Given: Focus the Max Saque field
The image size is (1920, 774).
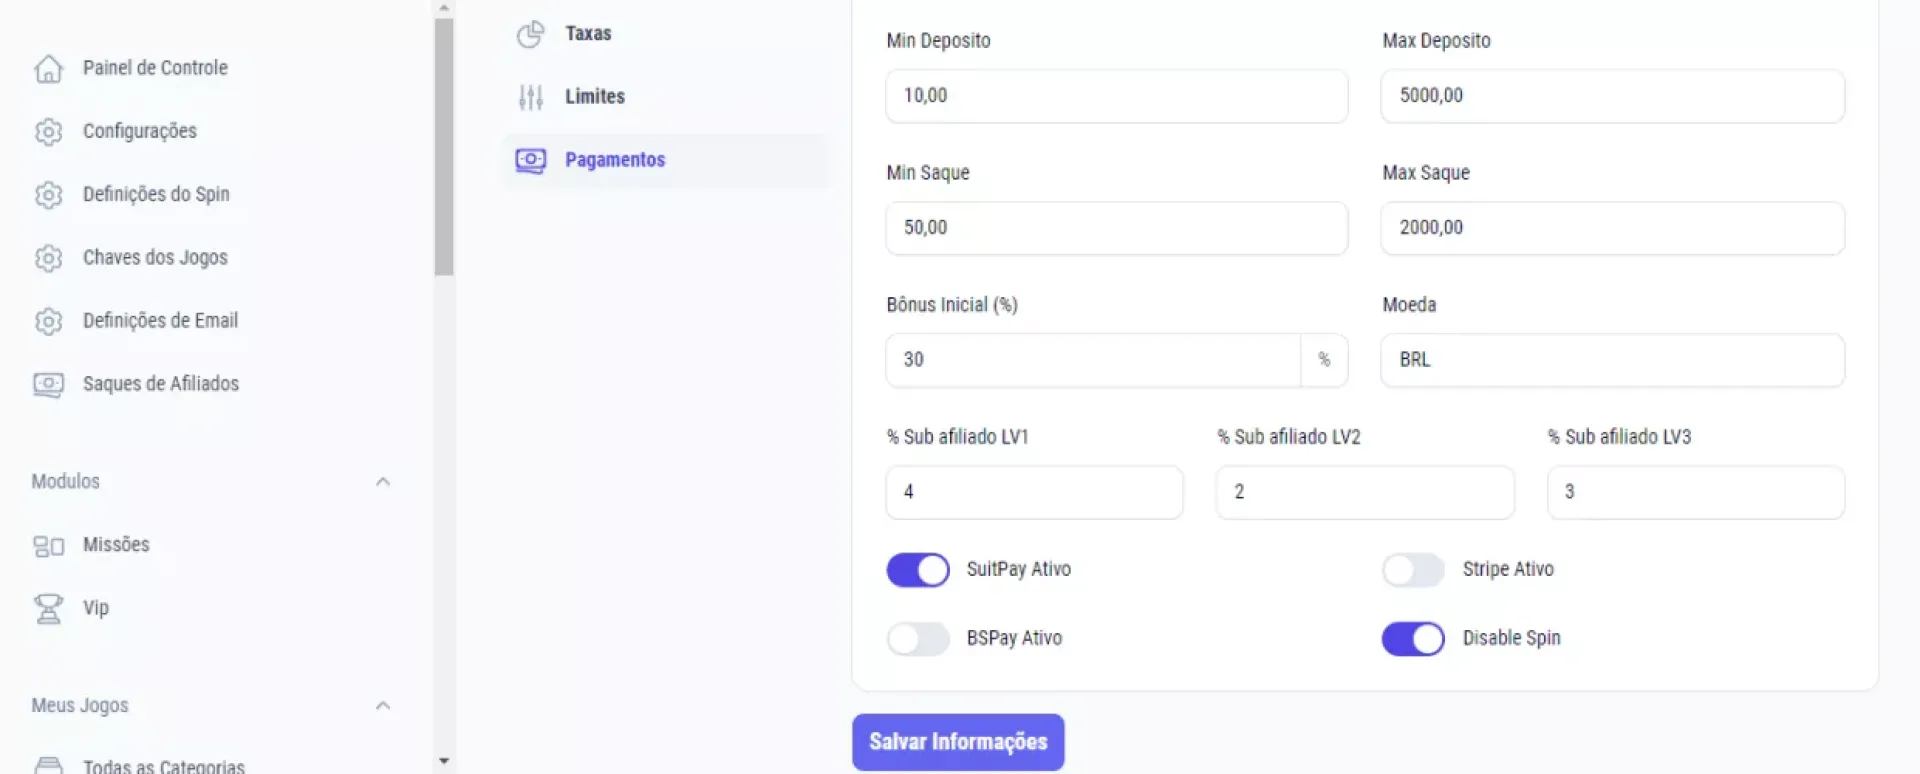Looking at the screenshot, I should 1613,228.
